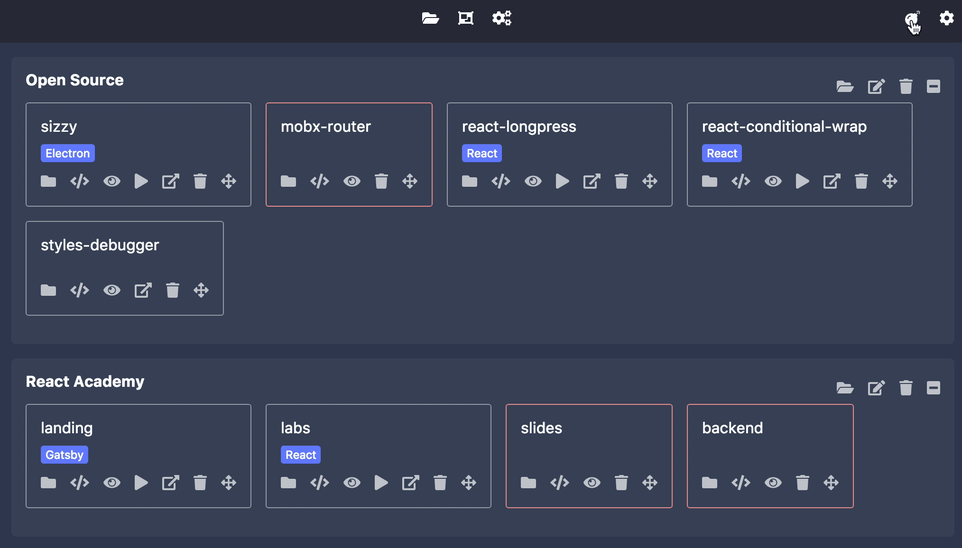This screenshot has width=962, height=548.
Task: Open react-longpress external link
Action: pos(591,181)
